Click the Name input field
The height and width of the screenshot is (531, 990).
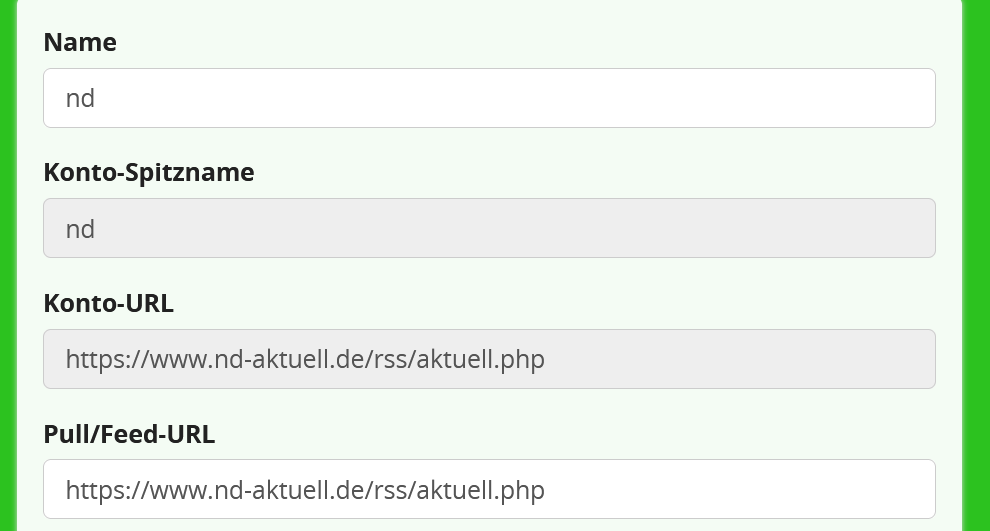pyautogui.click(x=489, y=98)
